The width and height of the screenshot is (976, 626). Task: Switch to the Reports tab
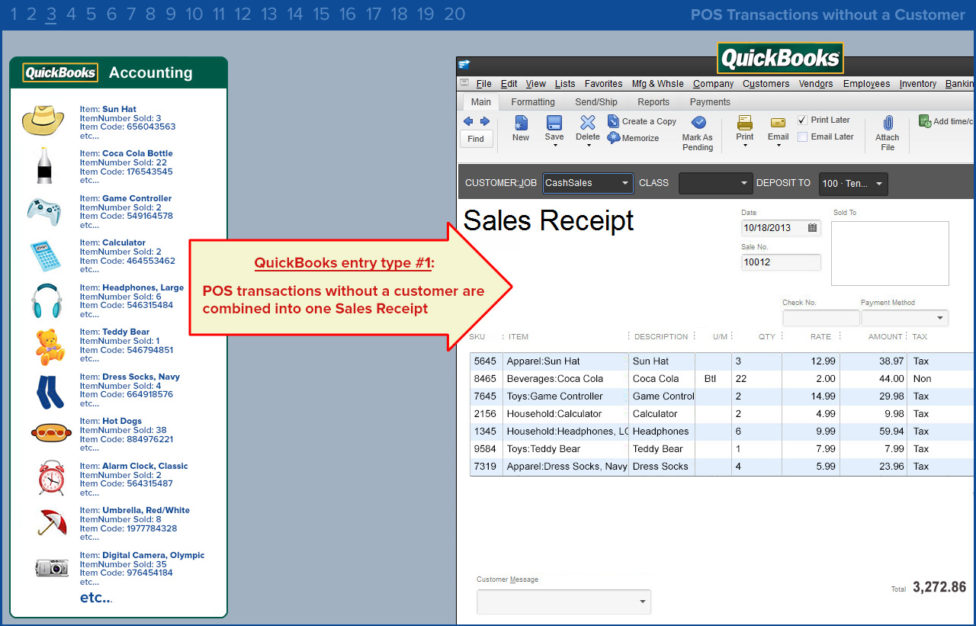coord(654,102)
